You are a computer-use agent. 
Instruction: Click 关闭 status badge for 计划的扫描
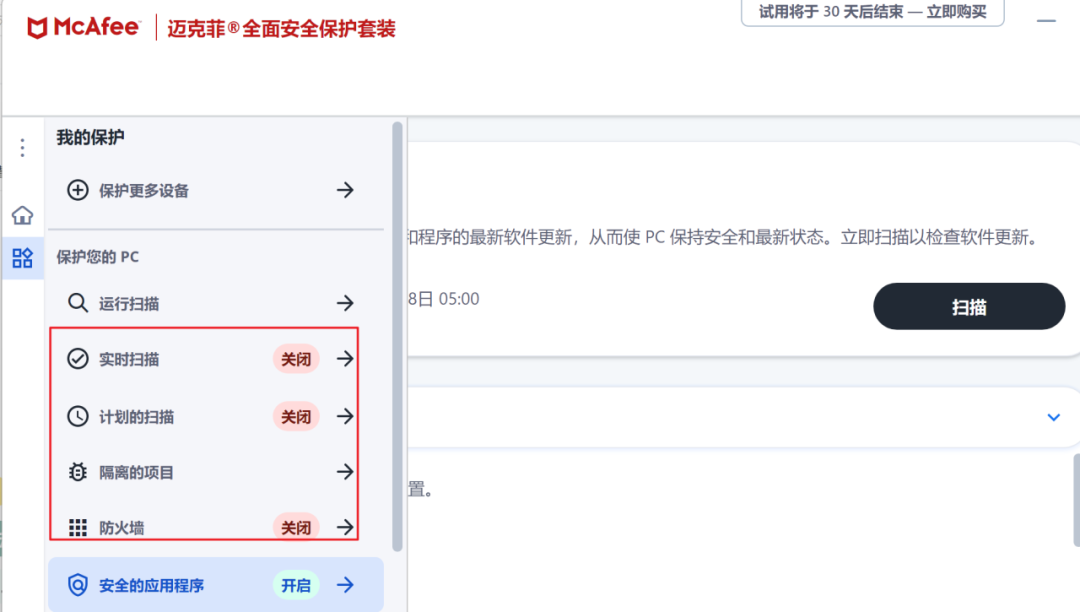pos(296,417)
